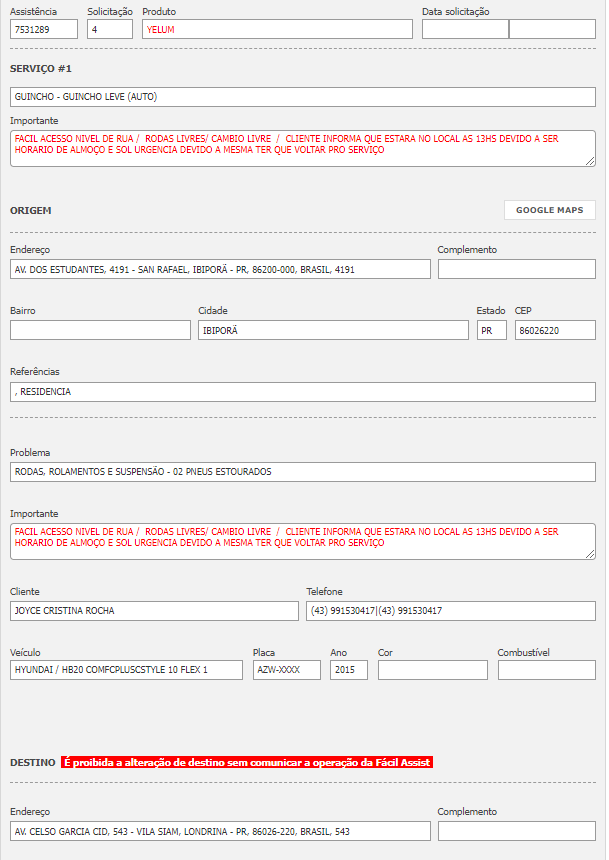This screenshot has height=860, width=609.
Task: Click the Combustível label
Action: [523, 652]
